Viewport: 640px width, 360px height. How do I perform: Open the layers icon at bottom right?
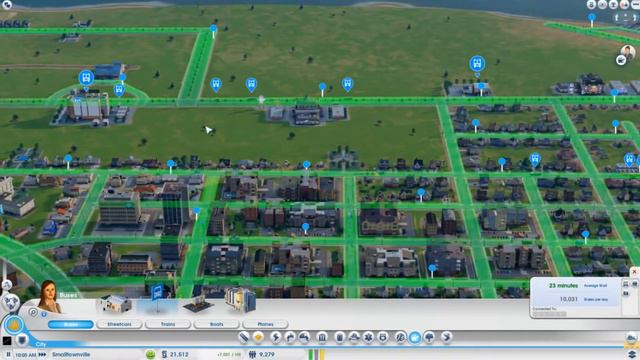[x=632, y=354]
